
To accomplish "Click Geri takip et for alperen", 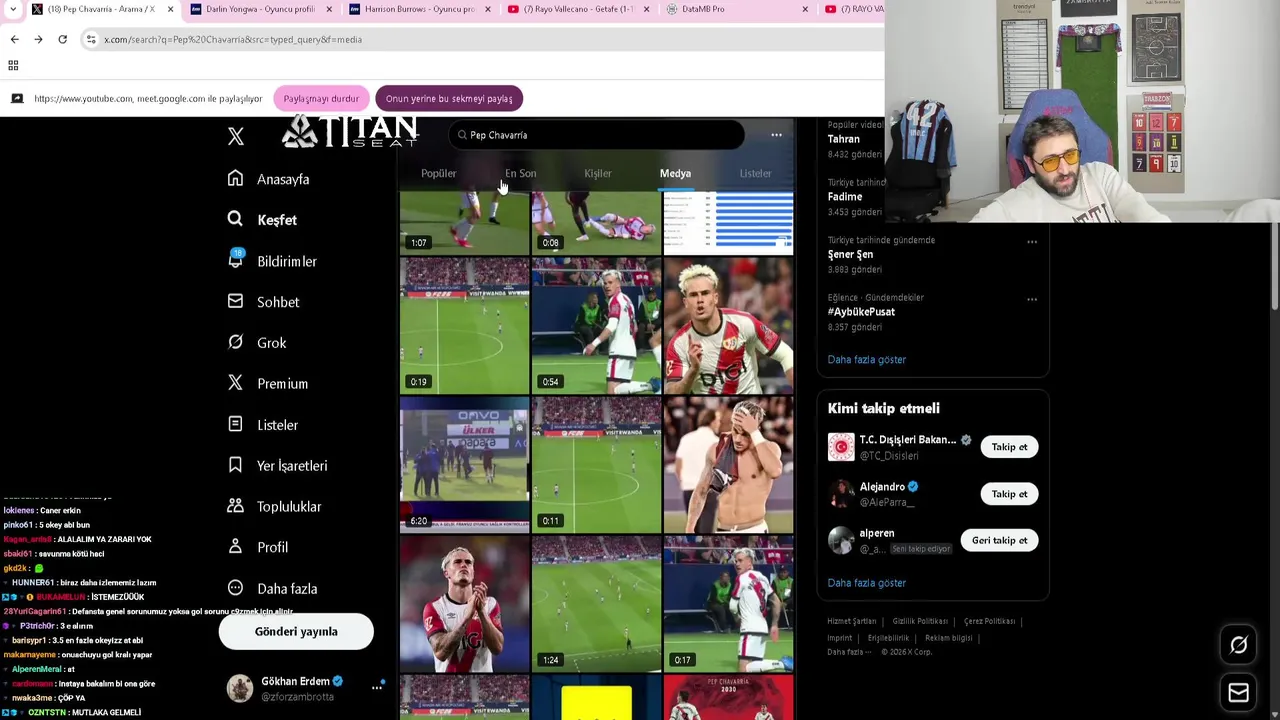I will click(x=999, y=540).
